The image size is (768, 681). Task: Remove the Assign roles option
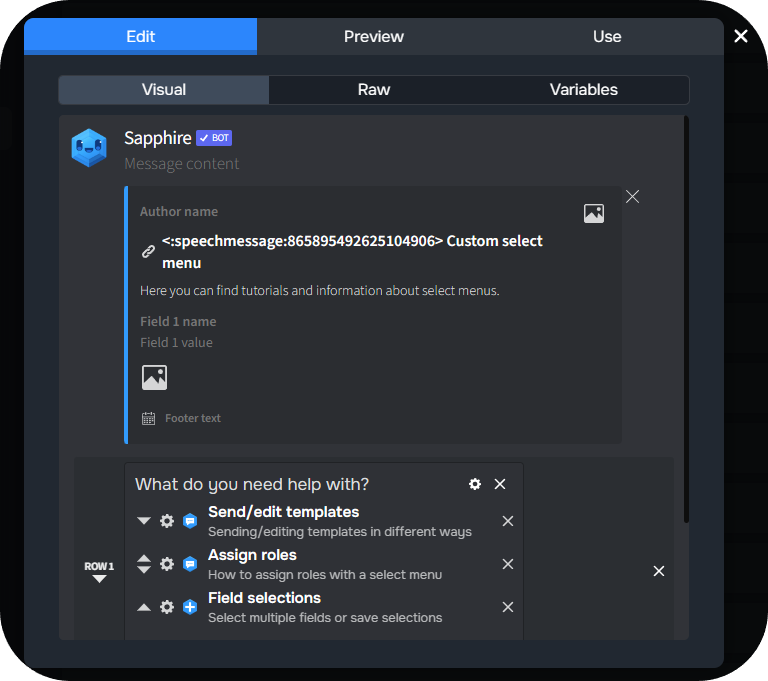tap(508, 564)
